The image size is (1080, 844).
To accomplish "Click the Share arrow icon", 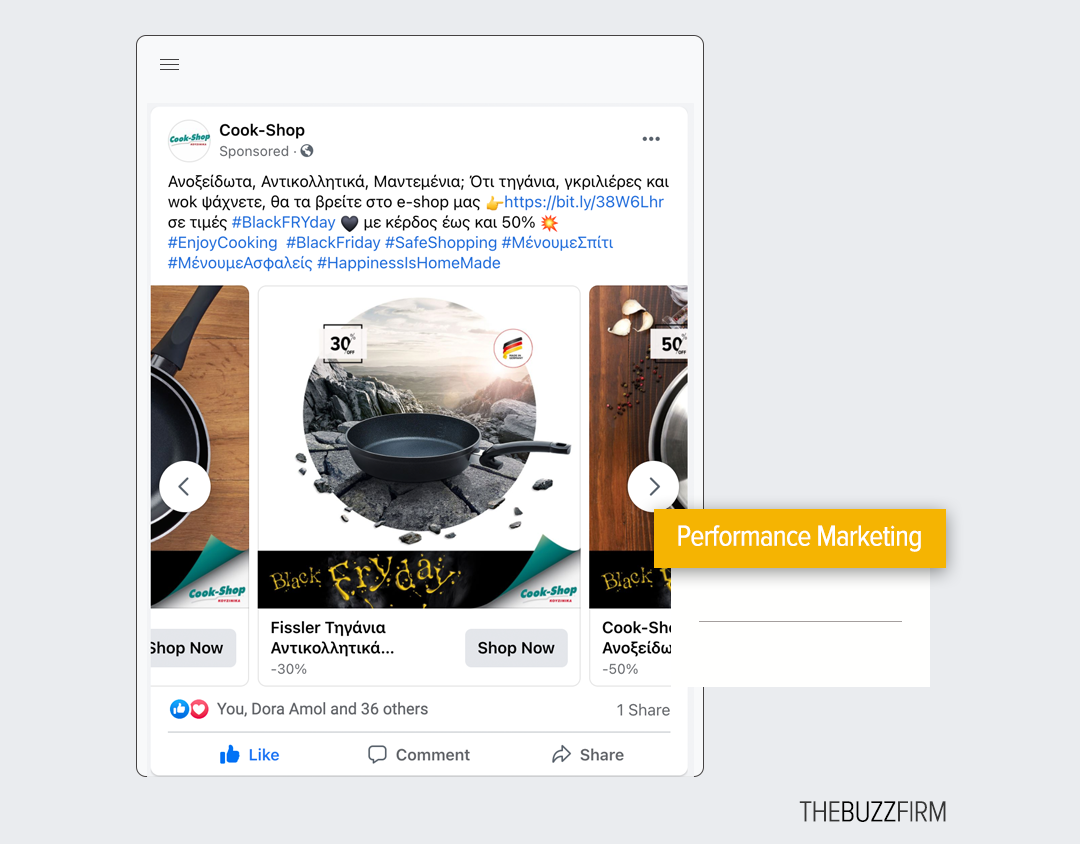I will tap(561, 754).
